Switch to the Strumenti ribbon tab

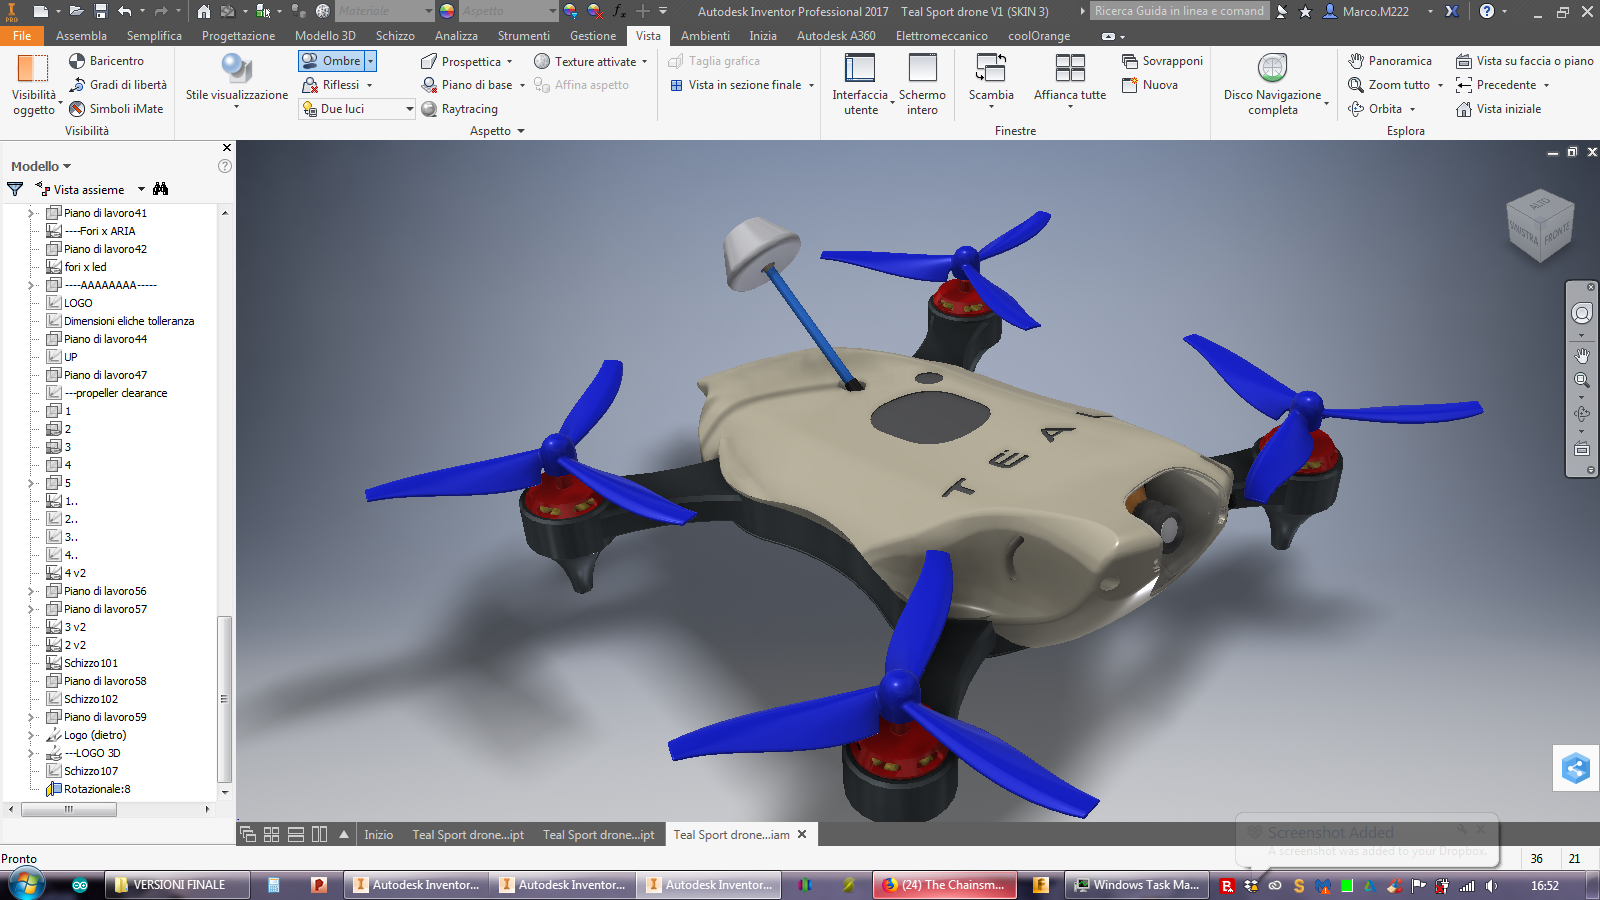coord(524,35)
